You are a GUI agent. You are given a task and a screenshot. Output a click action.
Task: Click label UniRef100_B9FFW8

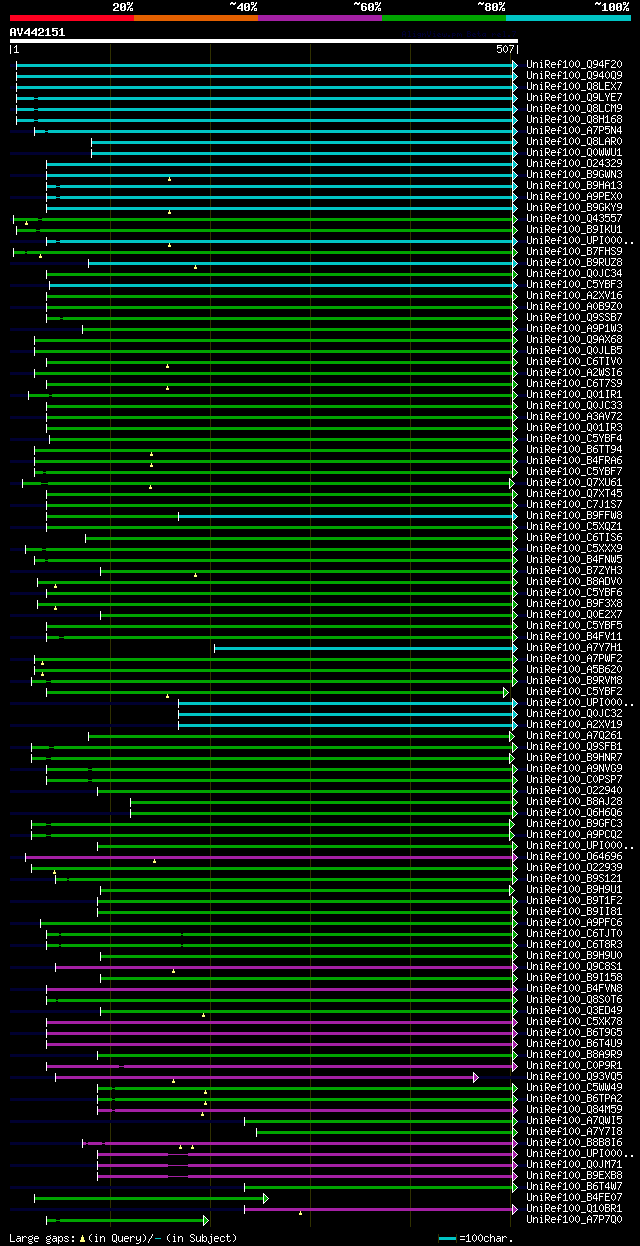[573, 516]
